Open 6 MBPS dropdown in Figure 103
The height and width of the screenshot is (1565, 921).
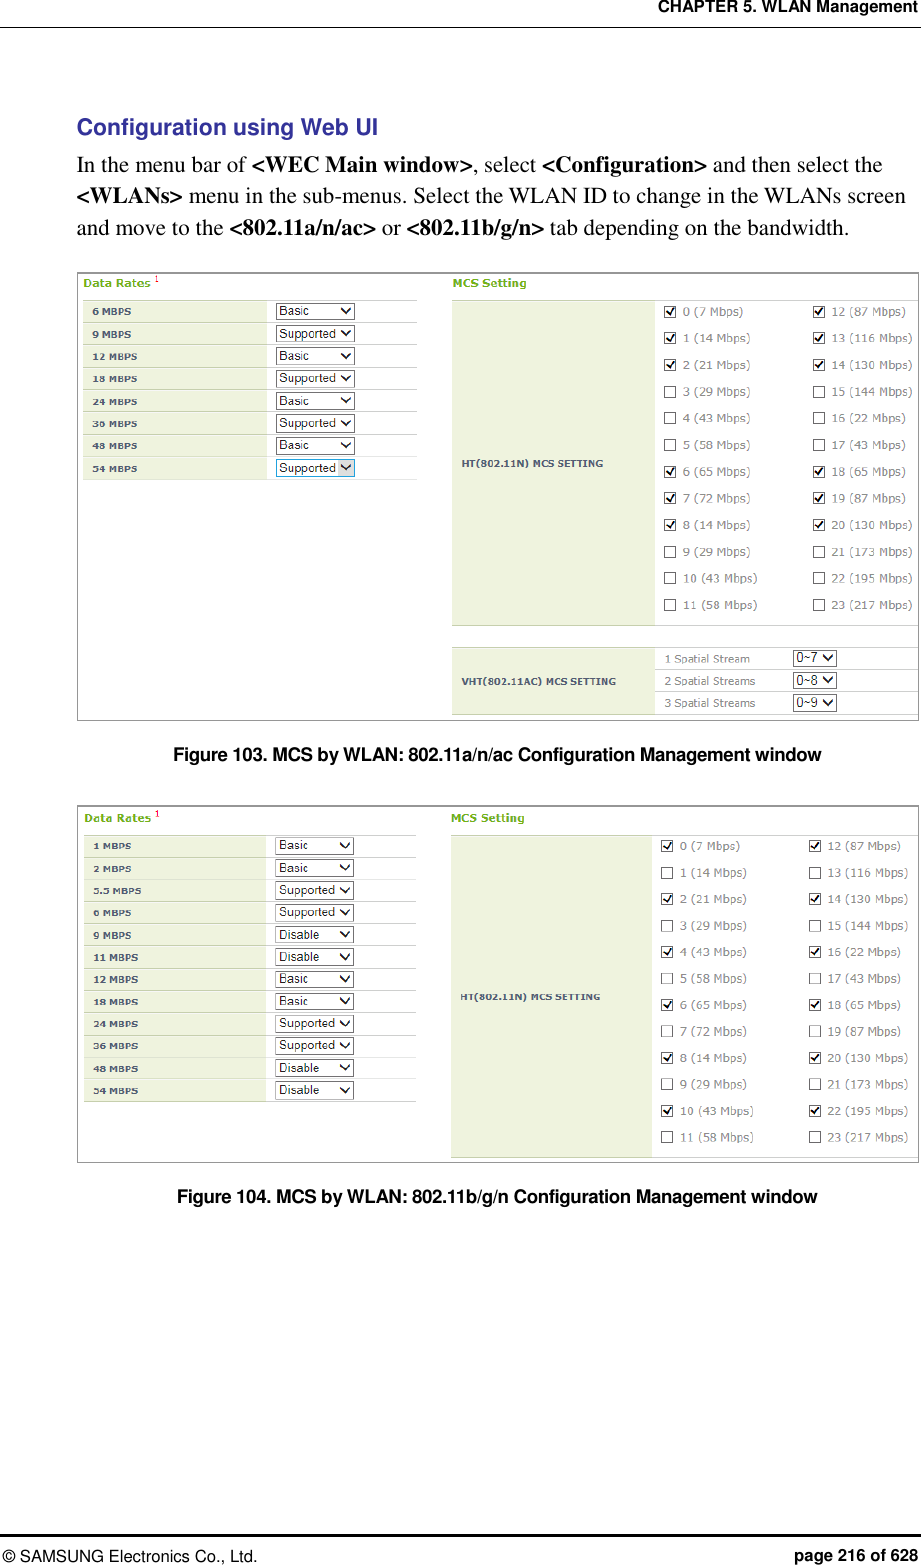(x=315, y=311)
